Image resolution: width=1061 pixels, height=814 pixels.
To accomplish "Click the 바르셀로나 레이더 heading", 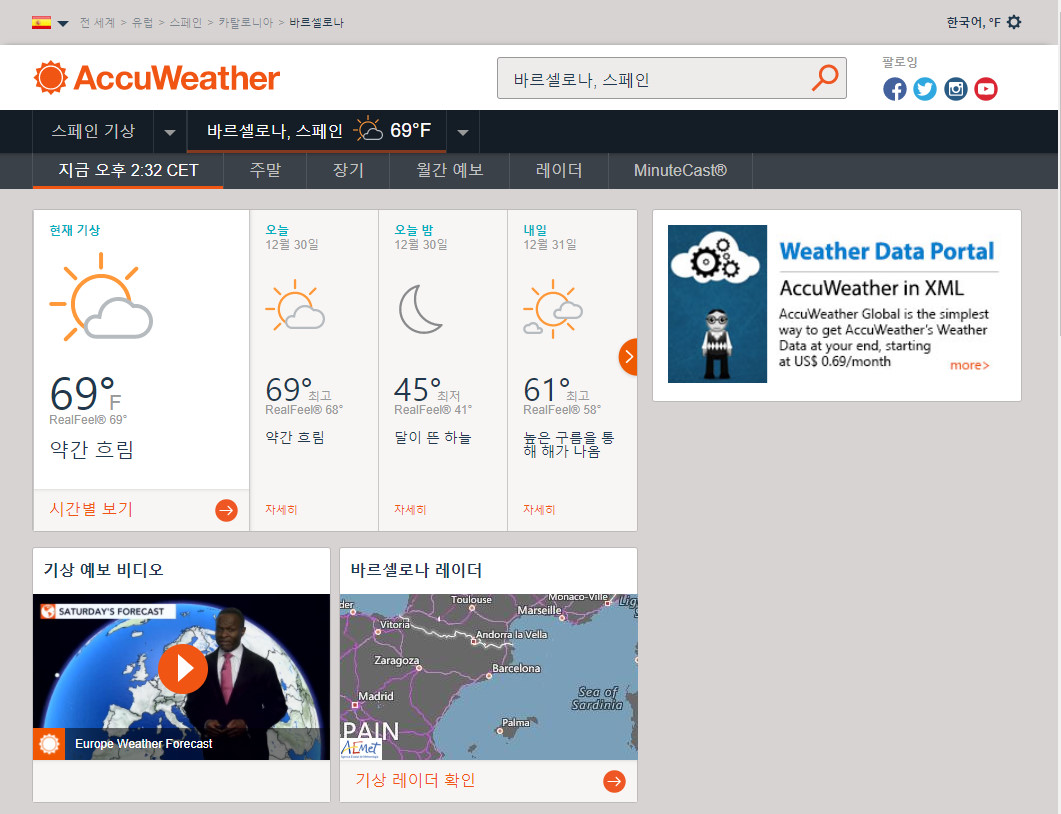I will 416,570.
